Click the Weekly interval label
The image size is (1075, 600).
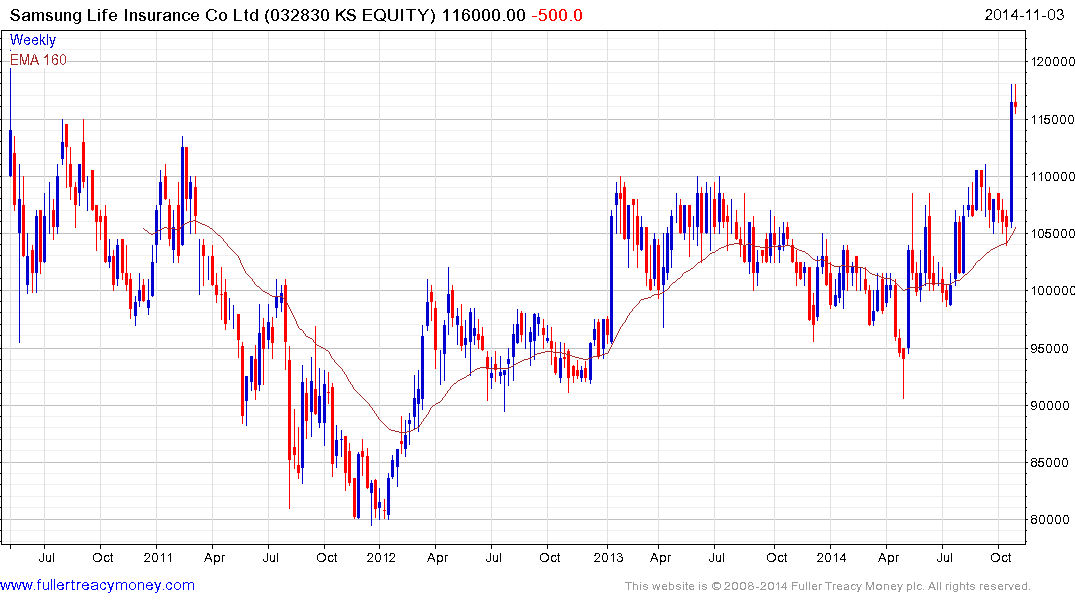(x=33, y=40)
